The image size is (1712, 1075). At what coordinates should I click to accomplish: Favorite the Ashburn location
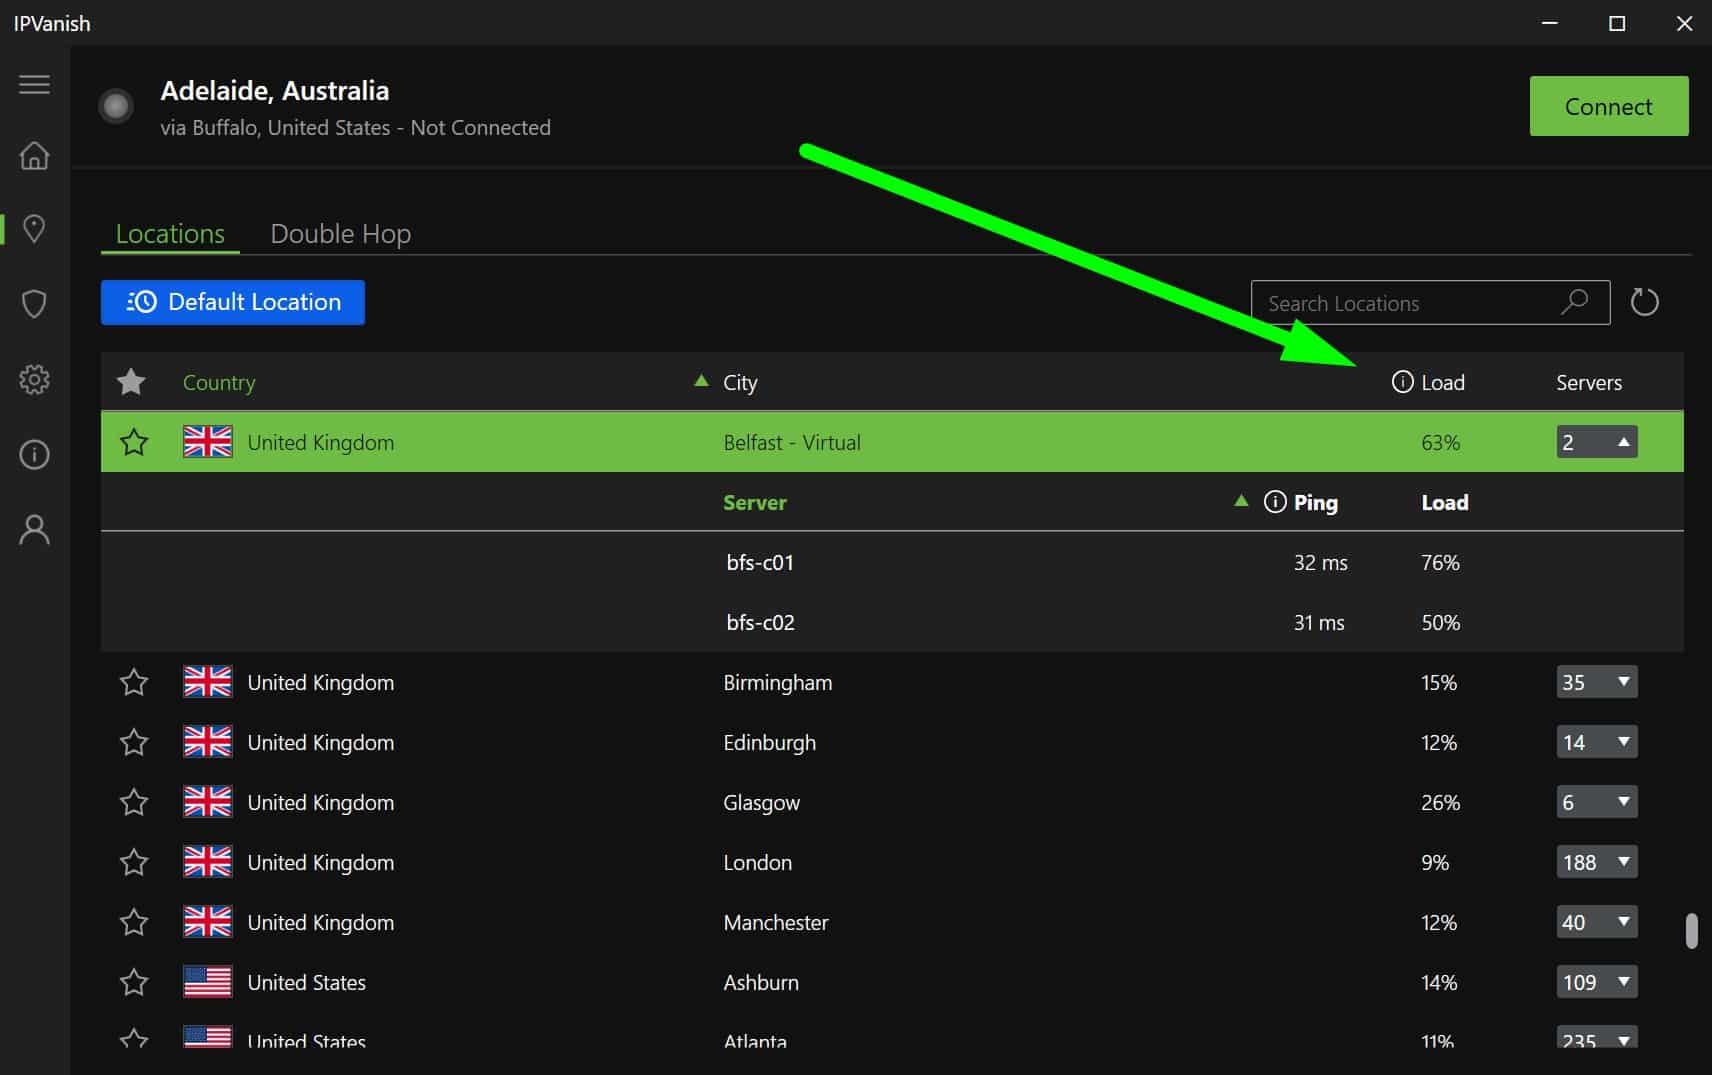[134, 982]
